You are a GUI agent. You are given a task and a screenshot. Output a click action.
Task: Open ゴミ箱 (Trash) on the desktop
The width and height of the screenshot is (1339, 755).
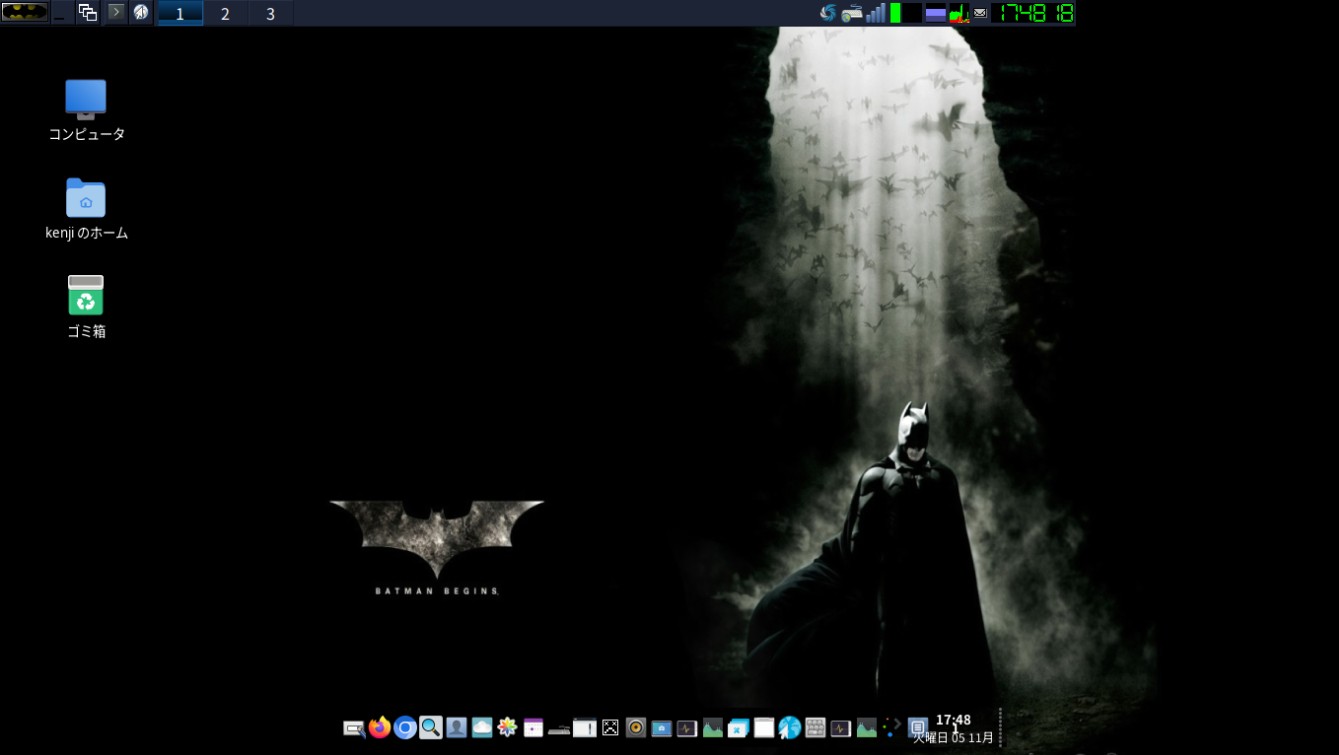(x=86, y=296)
